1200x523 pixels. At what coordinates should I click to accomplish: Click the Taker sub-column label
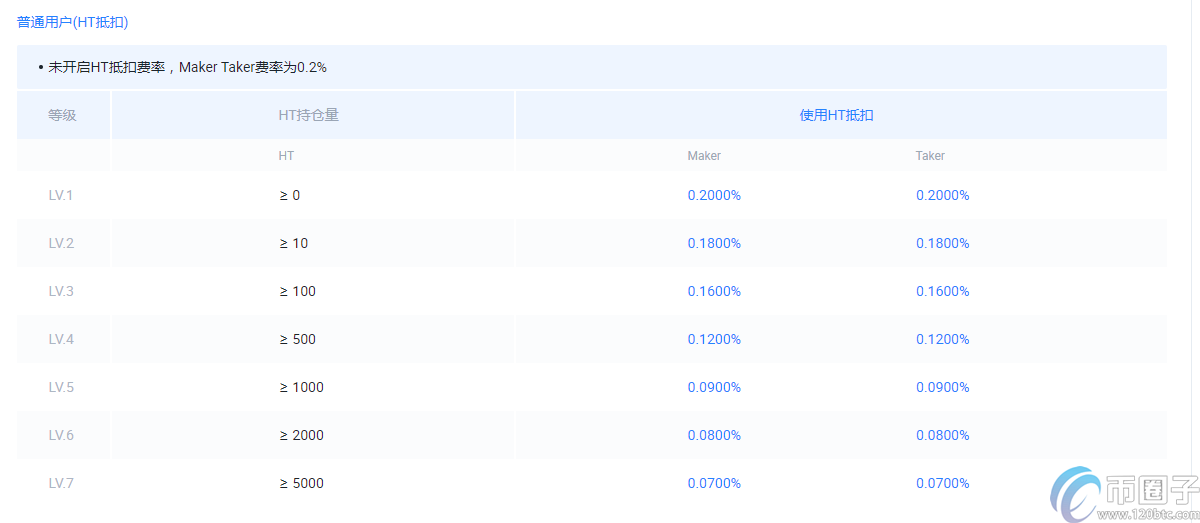[x=930, y=156]
